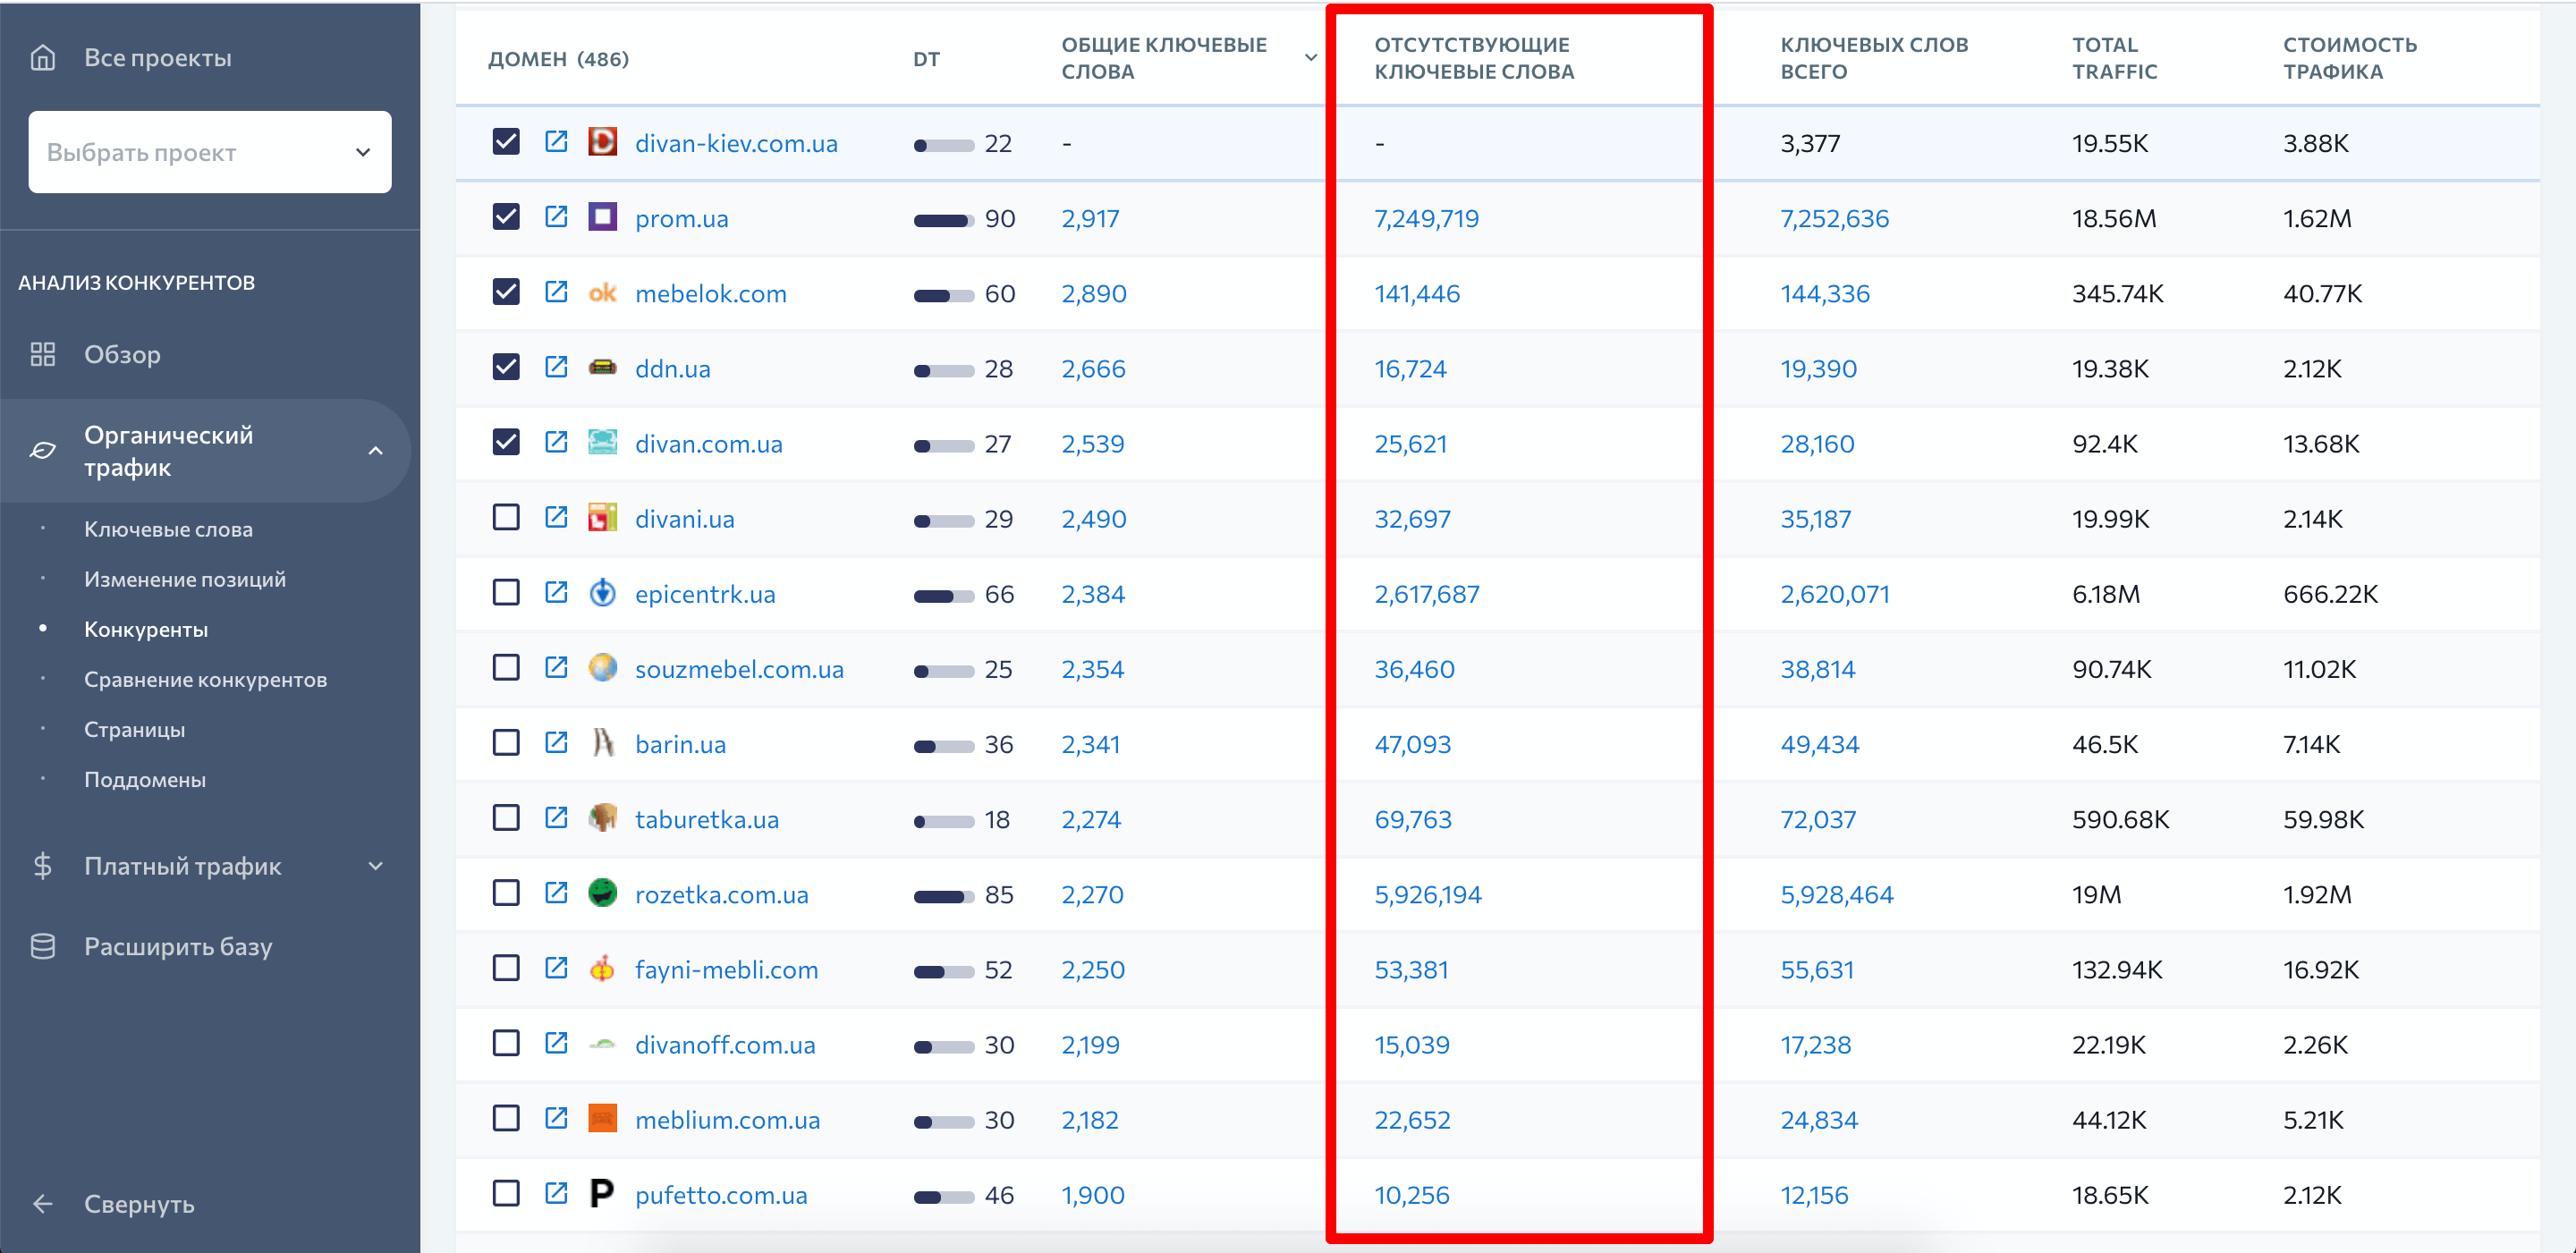
Task: Open Поддомены submenu item
Action: coord(145,779)
